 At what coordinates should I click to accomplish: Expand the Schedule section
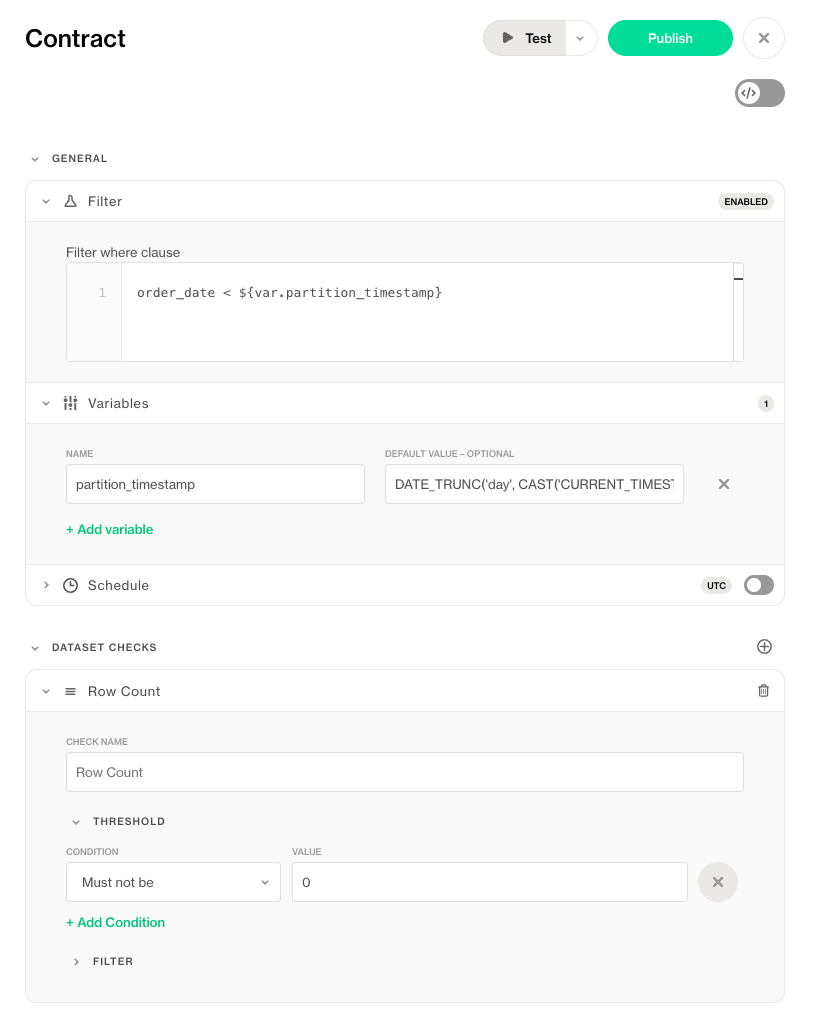pos(46,585)
